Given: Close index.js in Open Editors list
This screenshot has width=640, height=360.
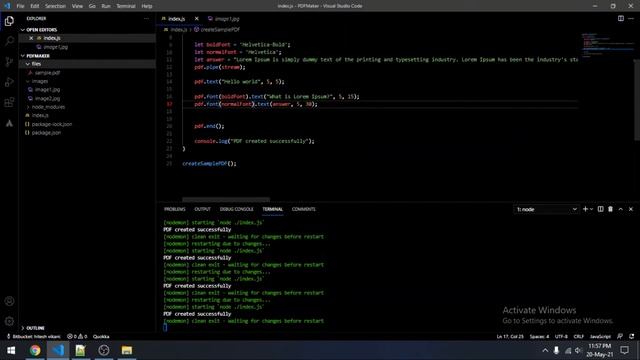Looking at the screenshot, I should (31, 38).
